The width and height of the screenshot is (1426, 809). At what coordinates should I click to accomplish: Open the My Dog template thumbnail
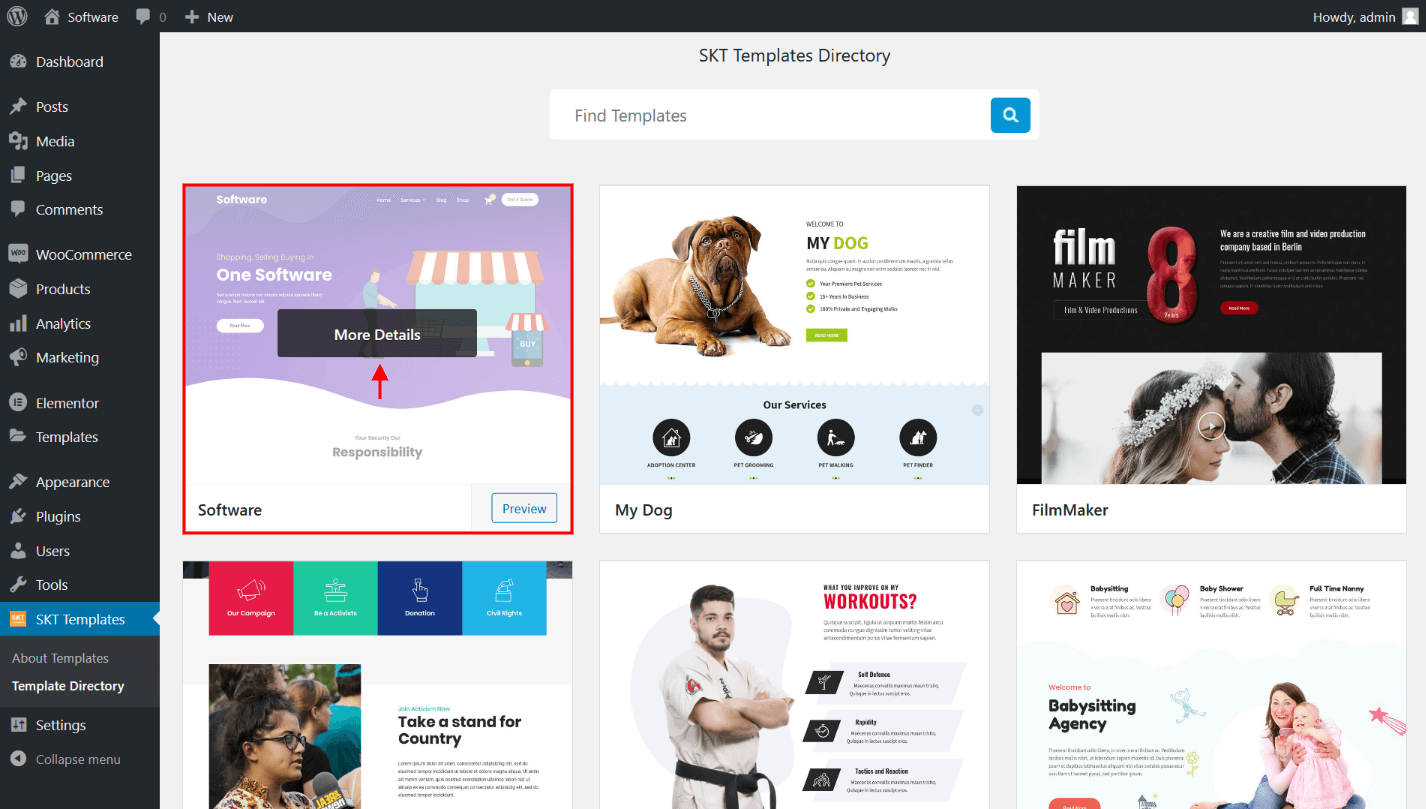(x=794, y=335)
